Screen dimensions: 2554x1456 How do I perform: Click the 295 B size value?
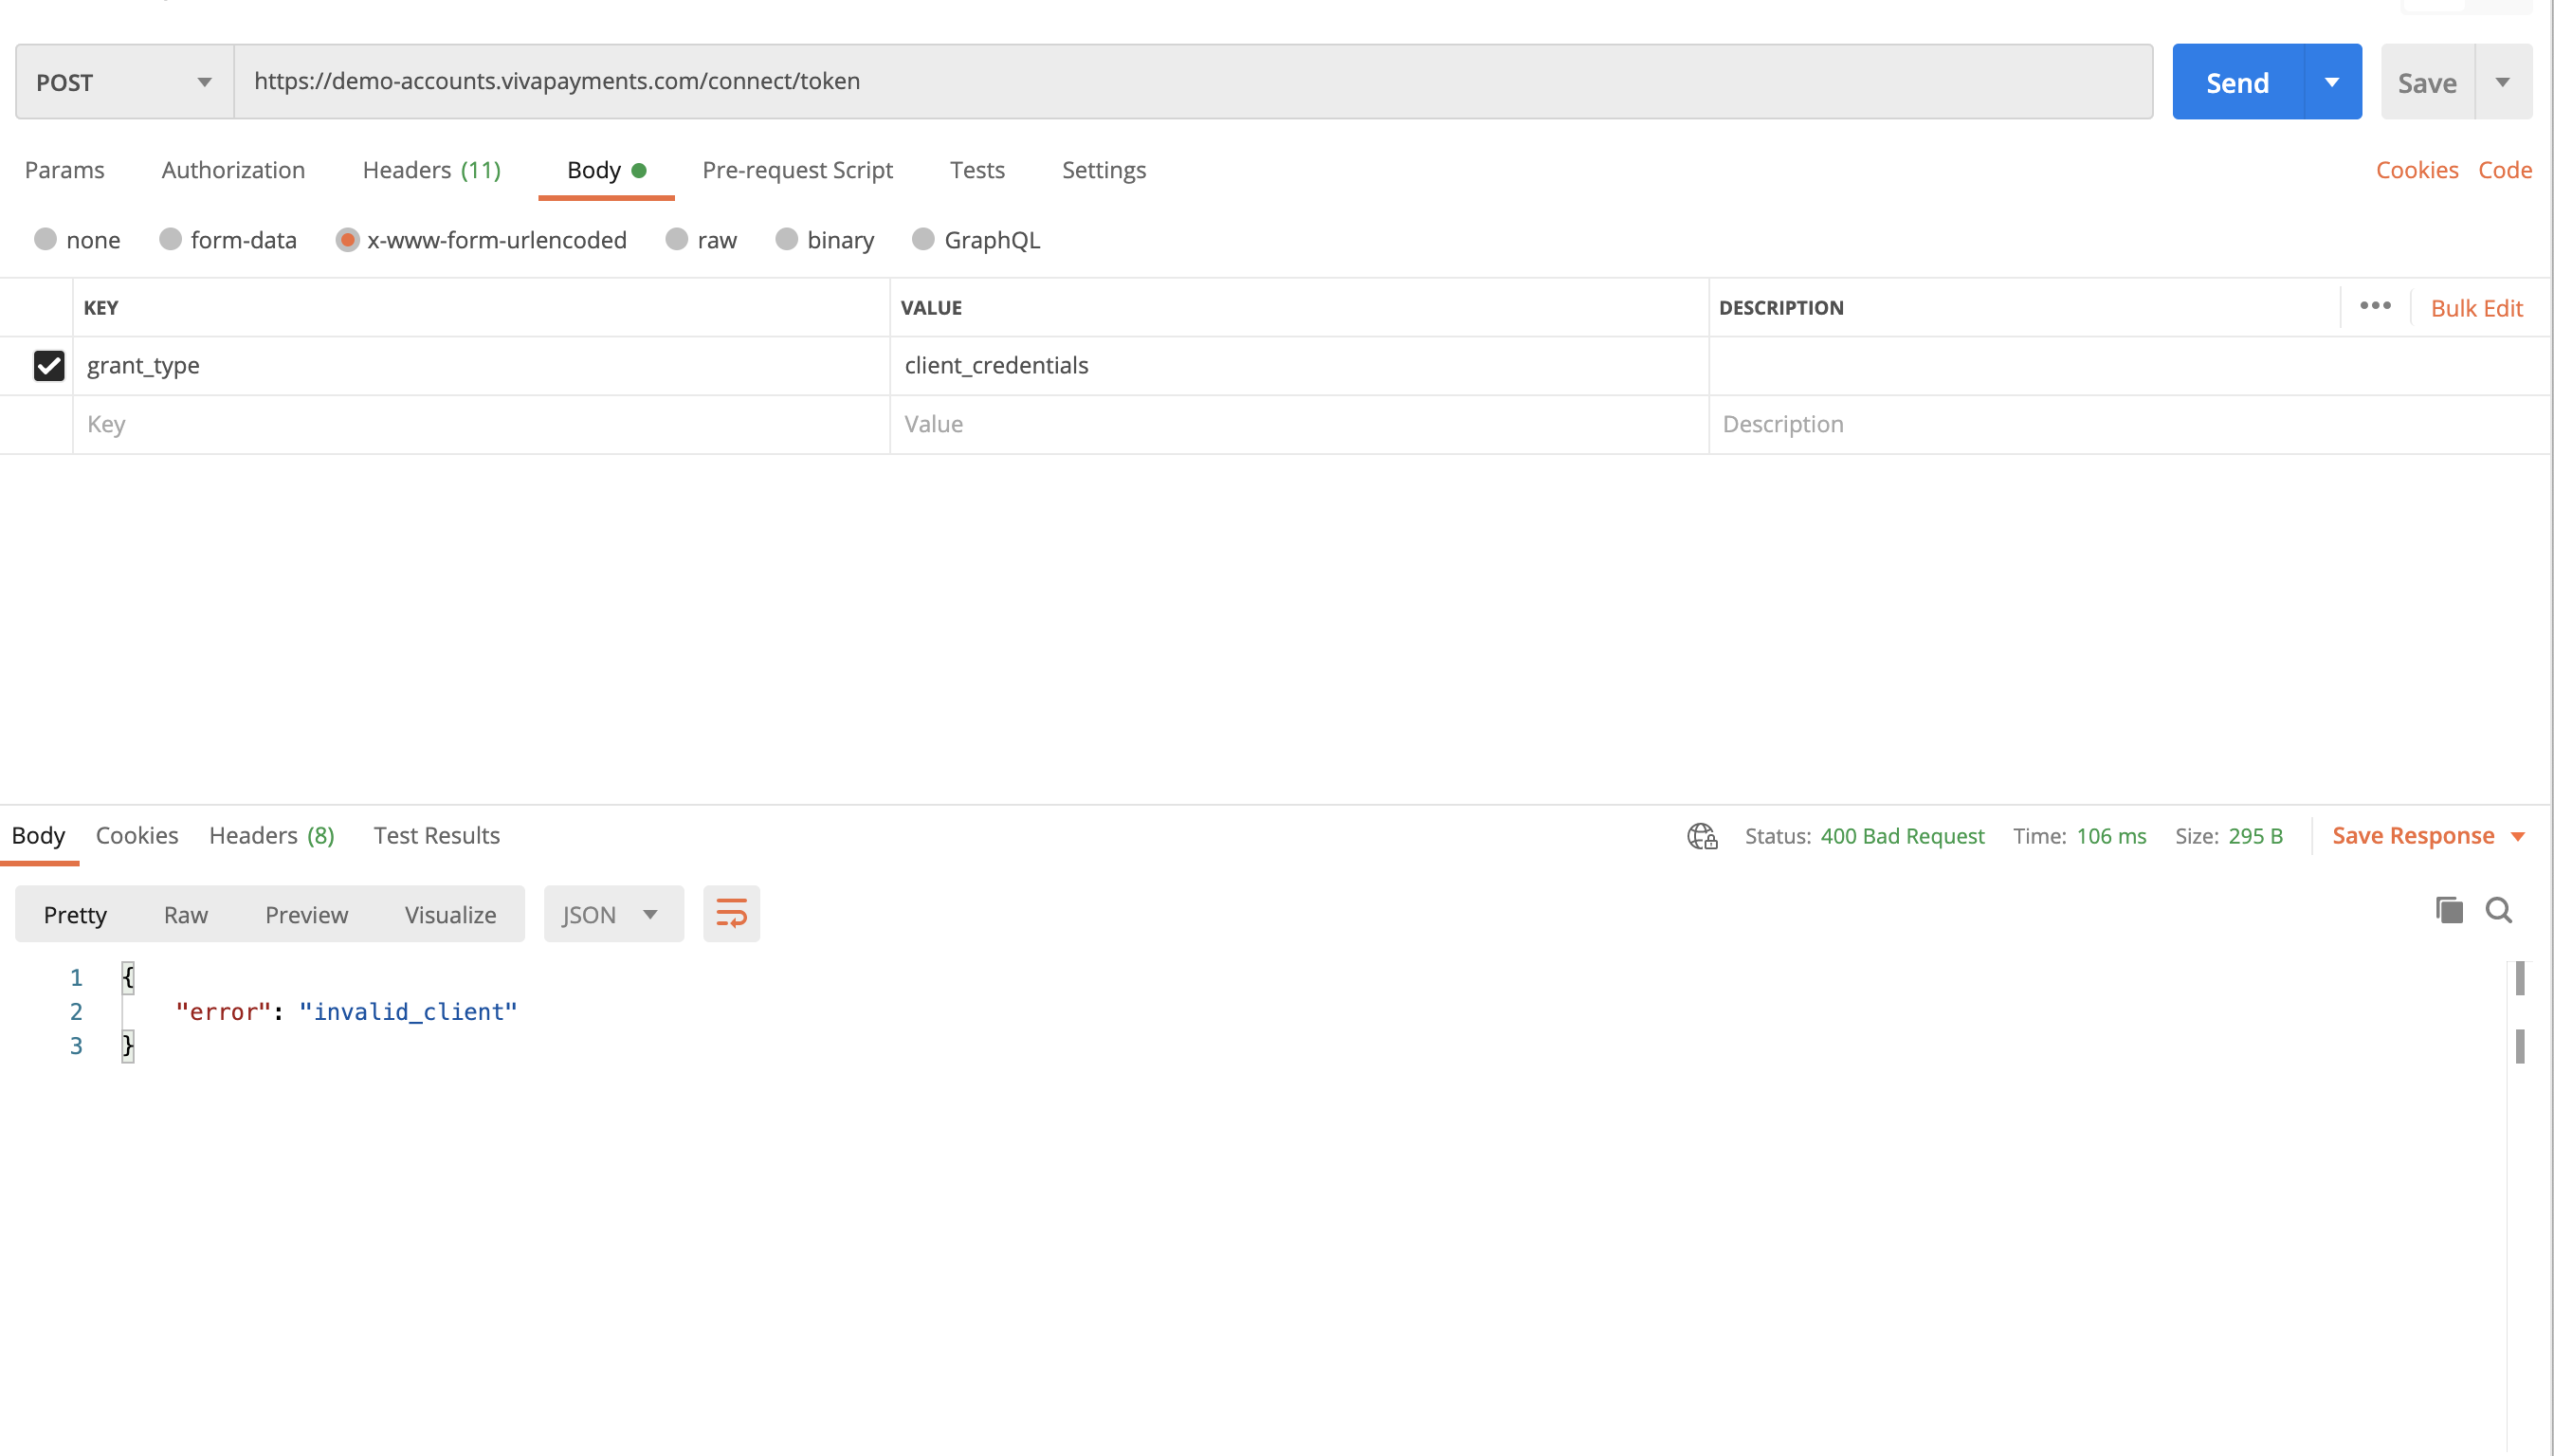2255,836
